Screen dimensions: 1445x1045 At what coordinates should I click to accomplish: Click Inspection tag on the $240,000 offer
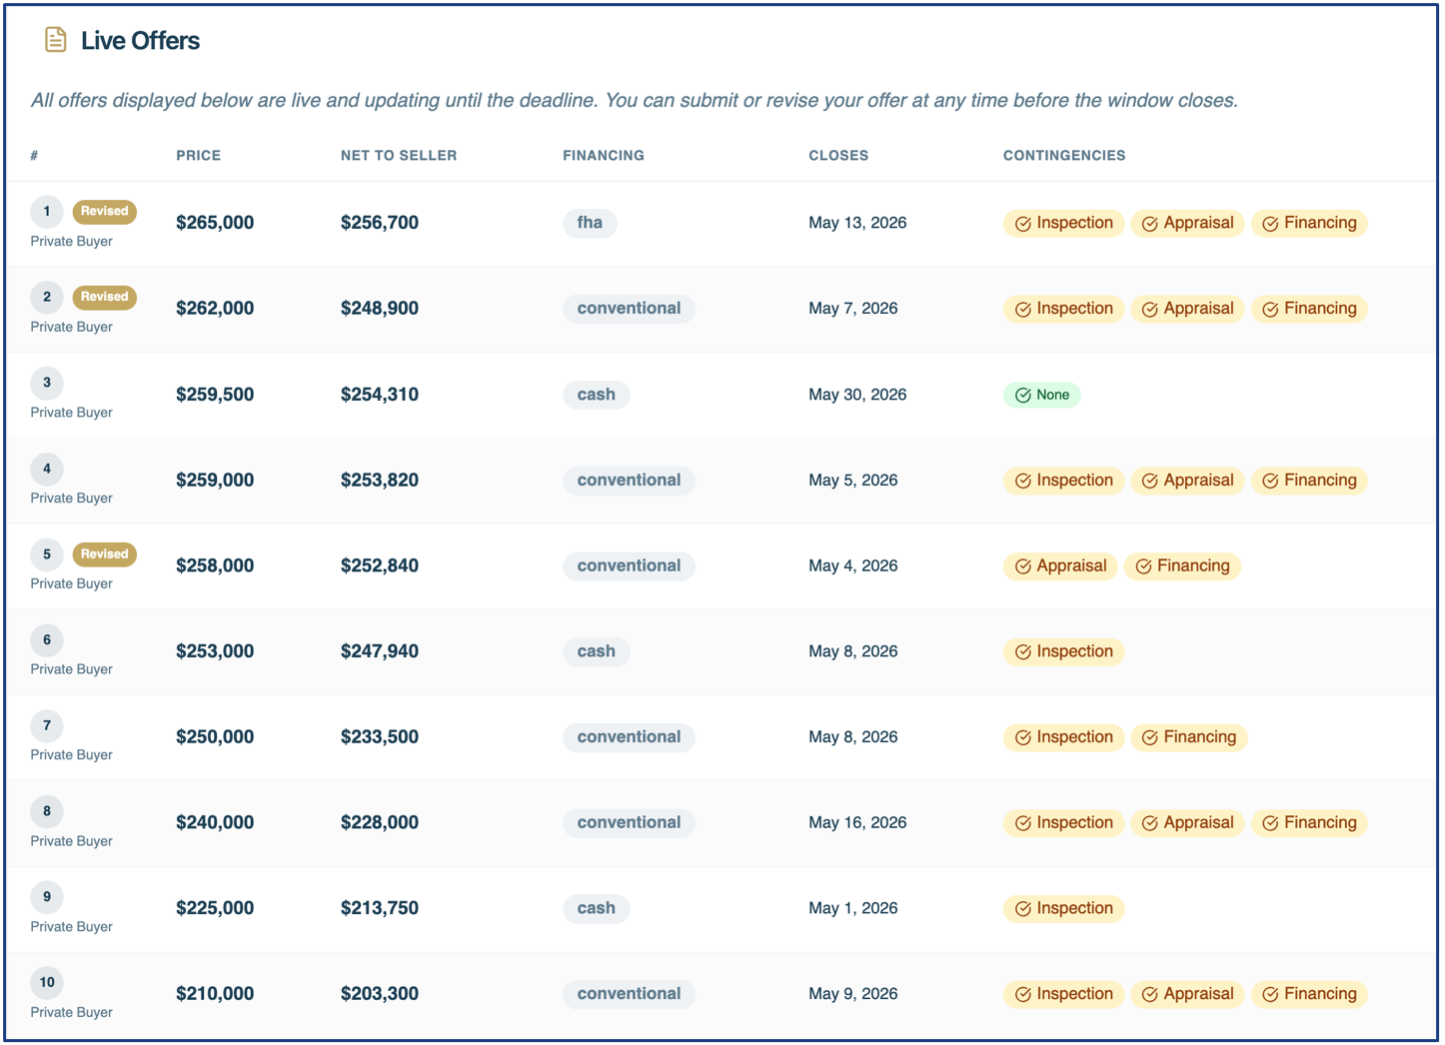coord(1064,823)
